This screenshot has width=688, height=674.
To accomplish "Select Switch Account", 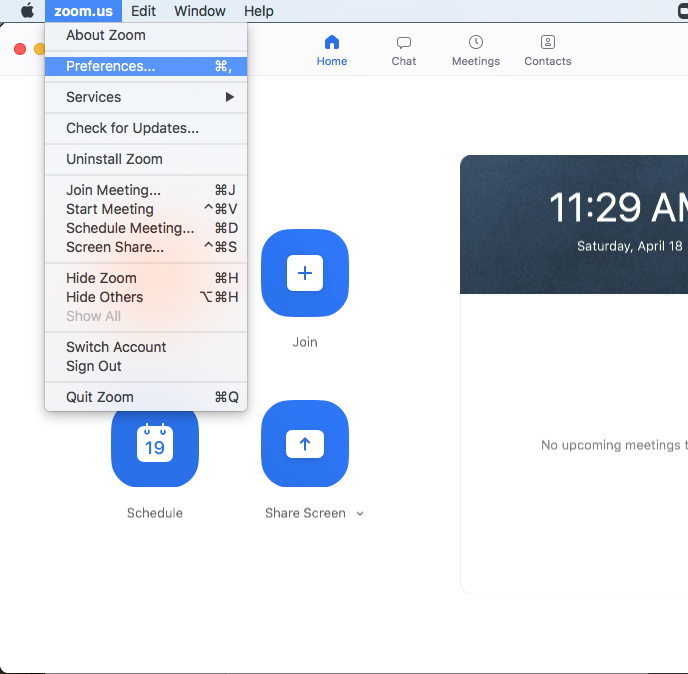I will click(146, 347).
